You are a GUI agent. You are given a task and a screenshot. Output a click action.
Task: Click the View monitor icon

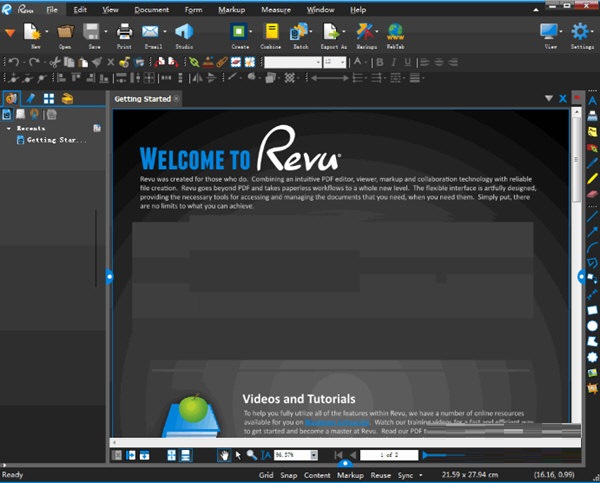click(x=549, y=32)
